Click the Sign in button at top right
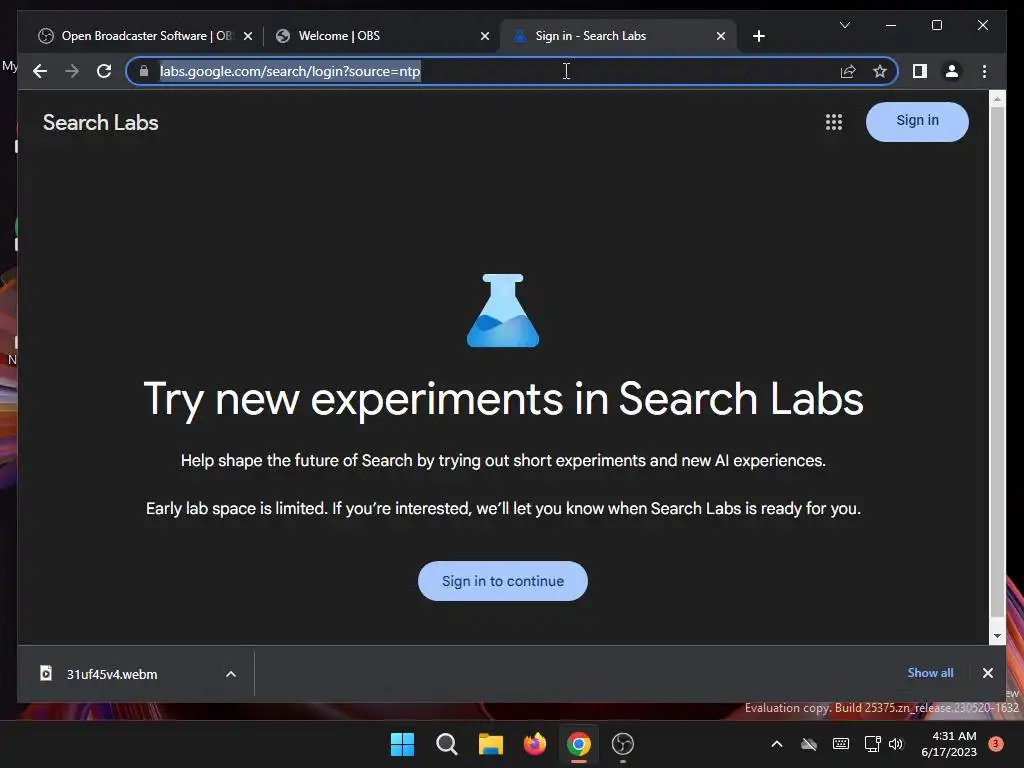Viewport: 1024px width, 768px height. [917, 121]
